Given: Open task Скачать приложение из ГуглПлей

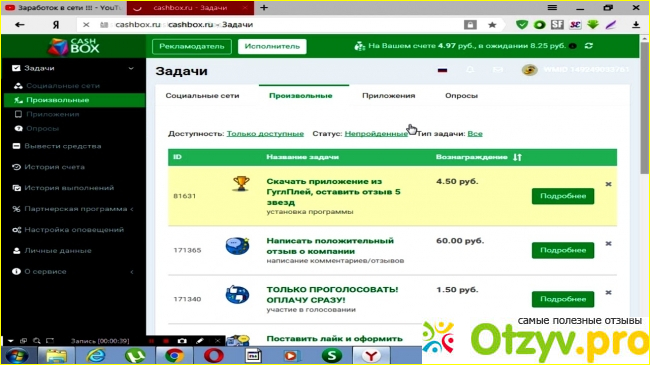Looking at the screenshot, I should [334, 192].
